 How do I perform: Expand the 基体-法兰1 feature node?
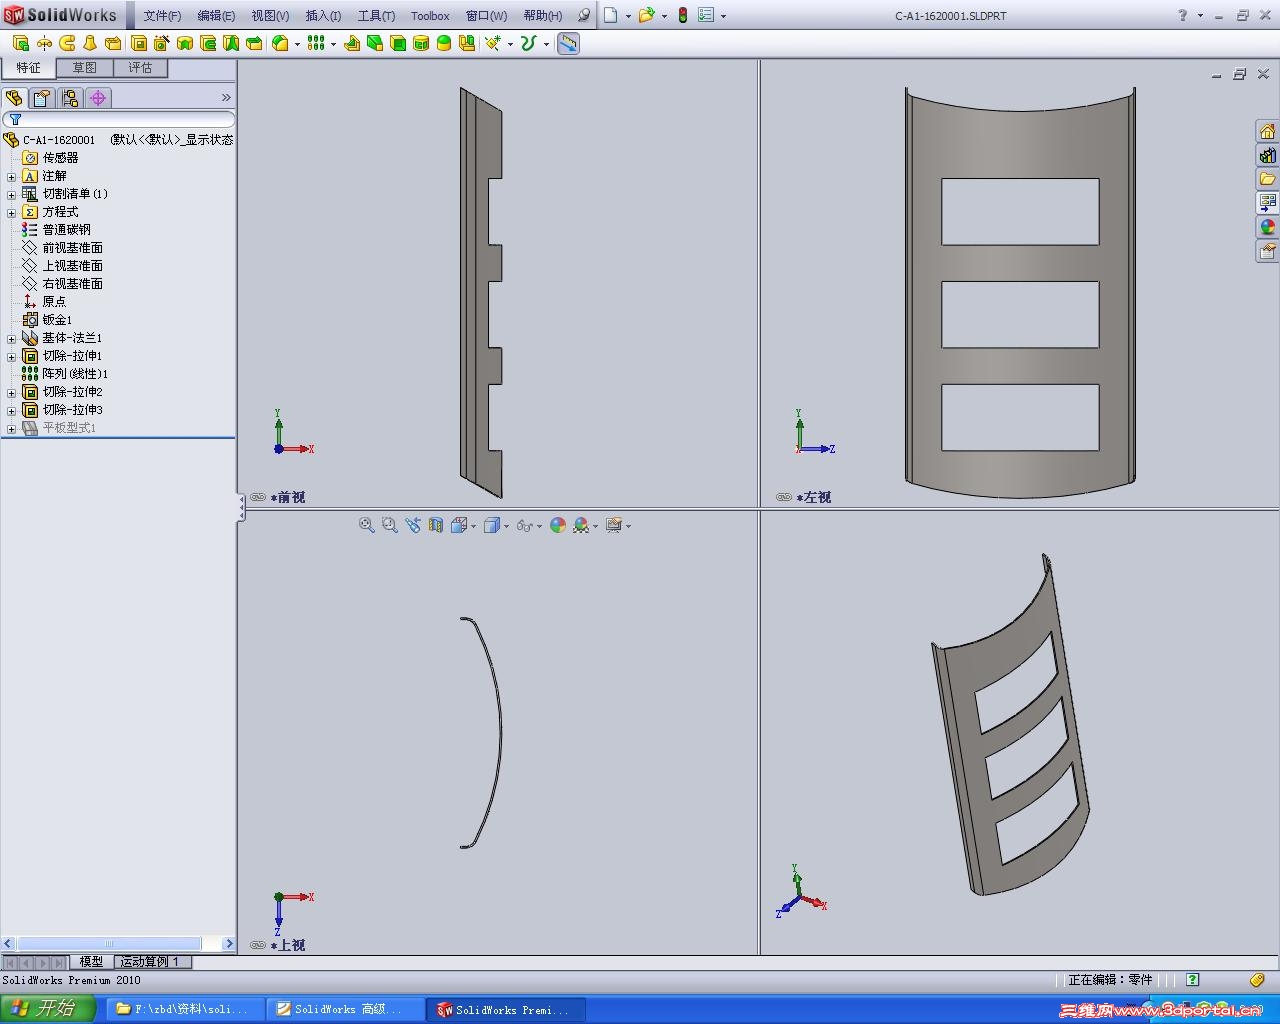click(x=11, y=338)
